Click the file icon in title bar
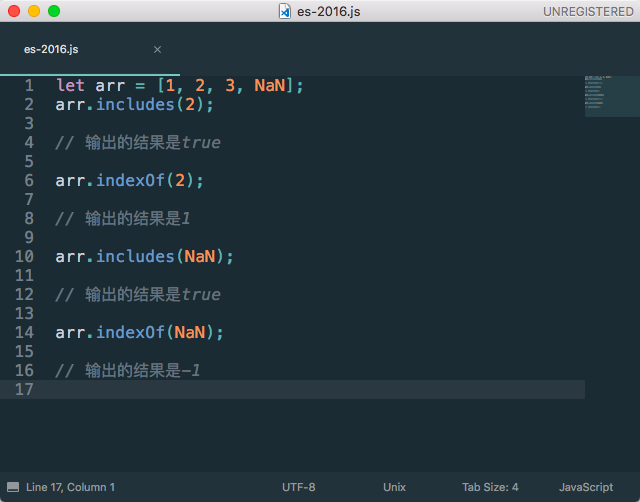This screenshot has width=640, height=502. click(284, 11)
